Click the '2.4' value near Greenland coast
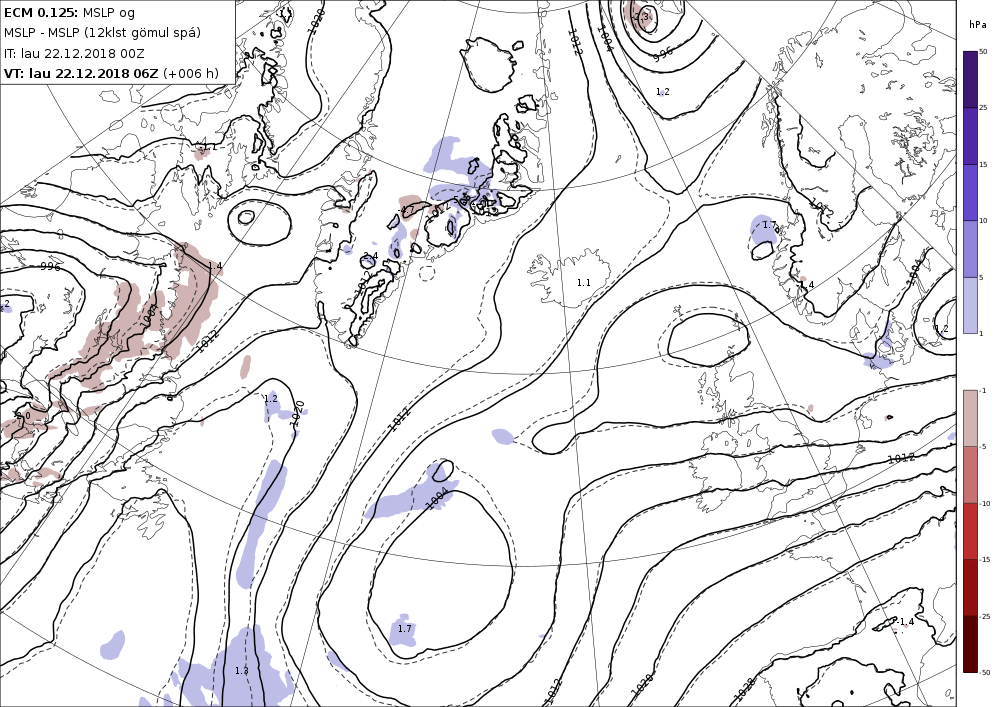Image resolution: width=1000 pixels, height=707 pixels. (x=371, y=256)
